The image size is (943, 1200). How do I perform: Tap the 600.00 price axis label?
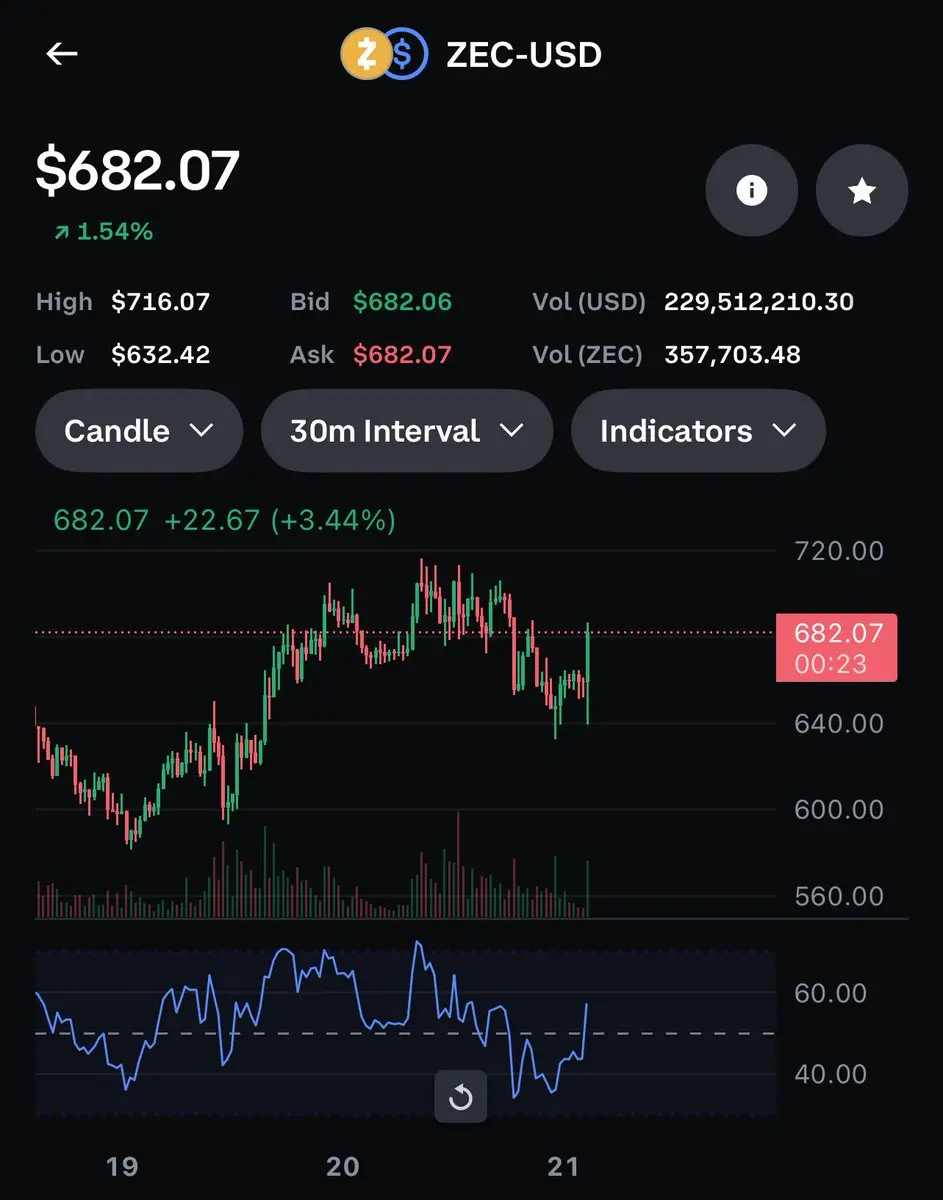pos(839,809)
